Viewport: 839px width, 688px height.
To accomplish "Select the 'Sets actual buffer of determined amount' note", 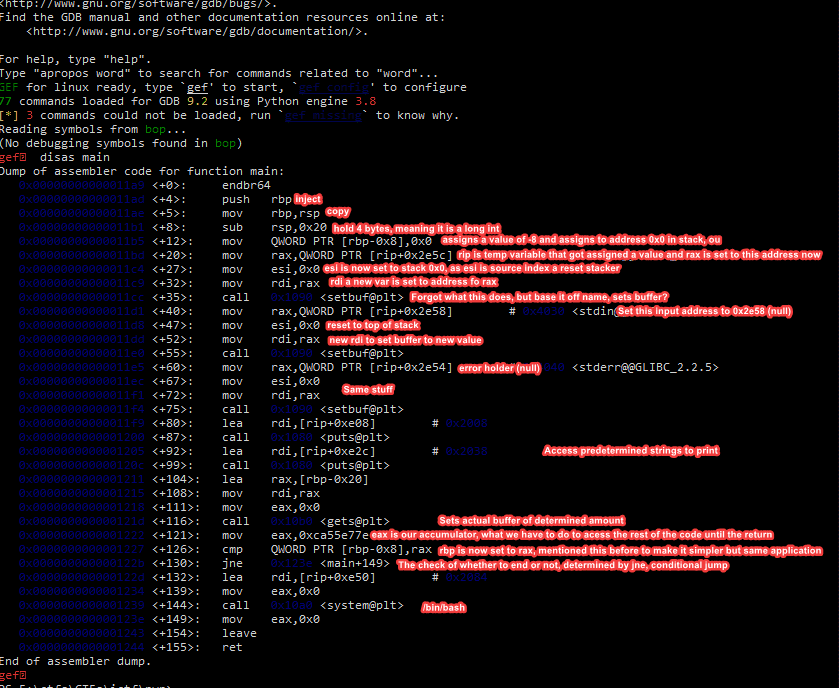I will [x=531, y=521].
